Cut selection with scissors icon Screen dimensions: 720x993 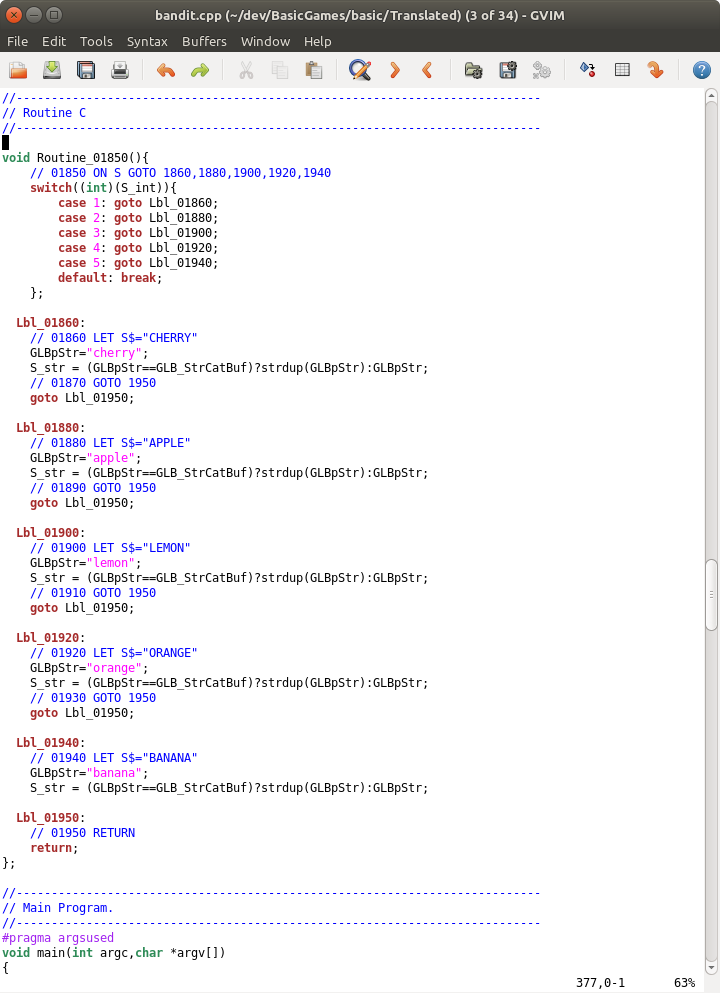[246, 70]
